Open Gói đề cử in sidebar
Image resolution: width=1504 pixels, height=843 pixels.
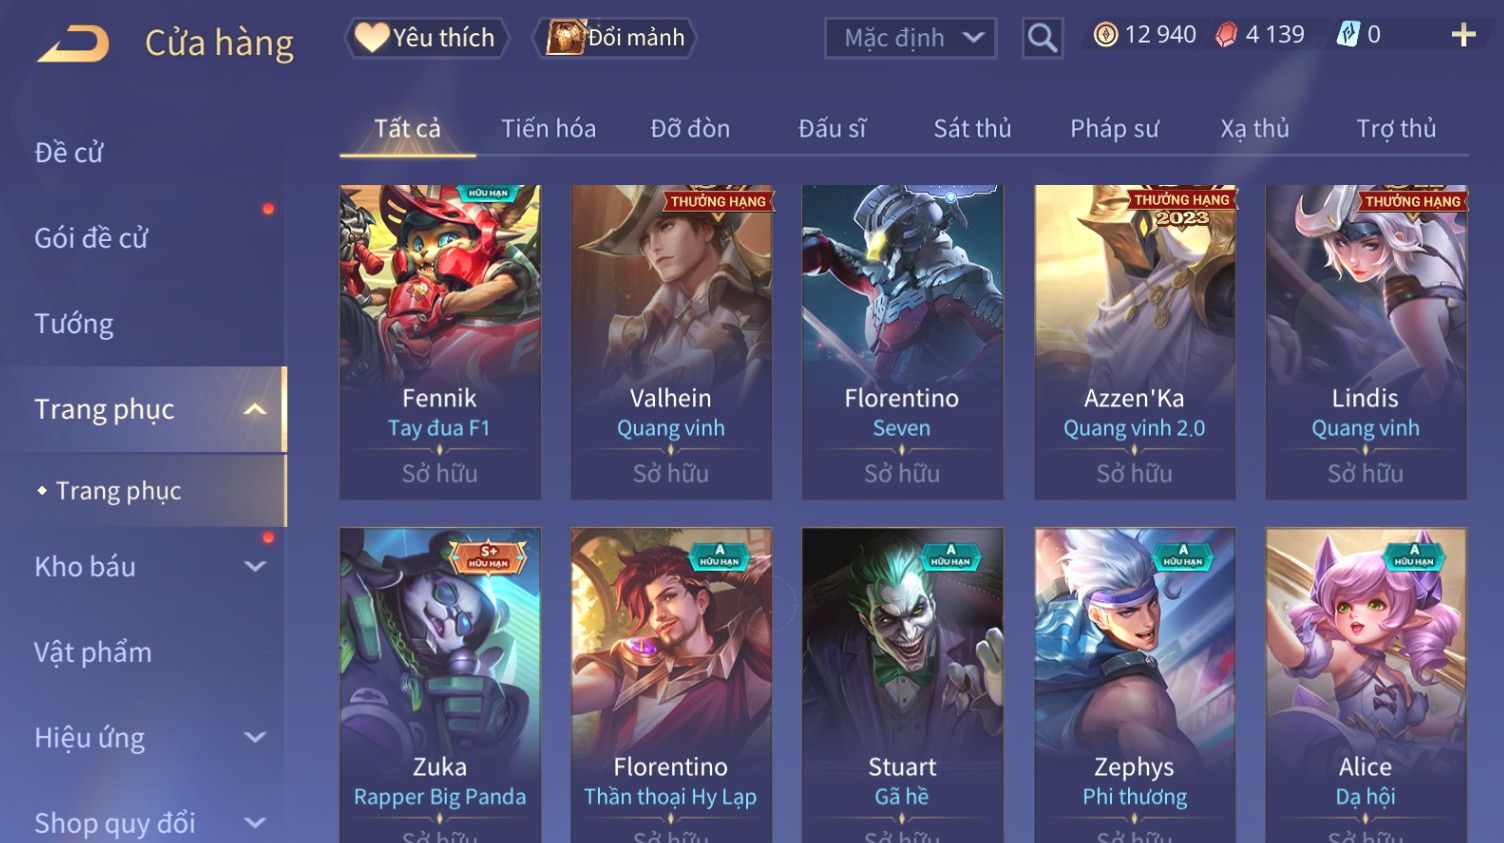tap(91, 238)
